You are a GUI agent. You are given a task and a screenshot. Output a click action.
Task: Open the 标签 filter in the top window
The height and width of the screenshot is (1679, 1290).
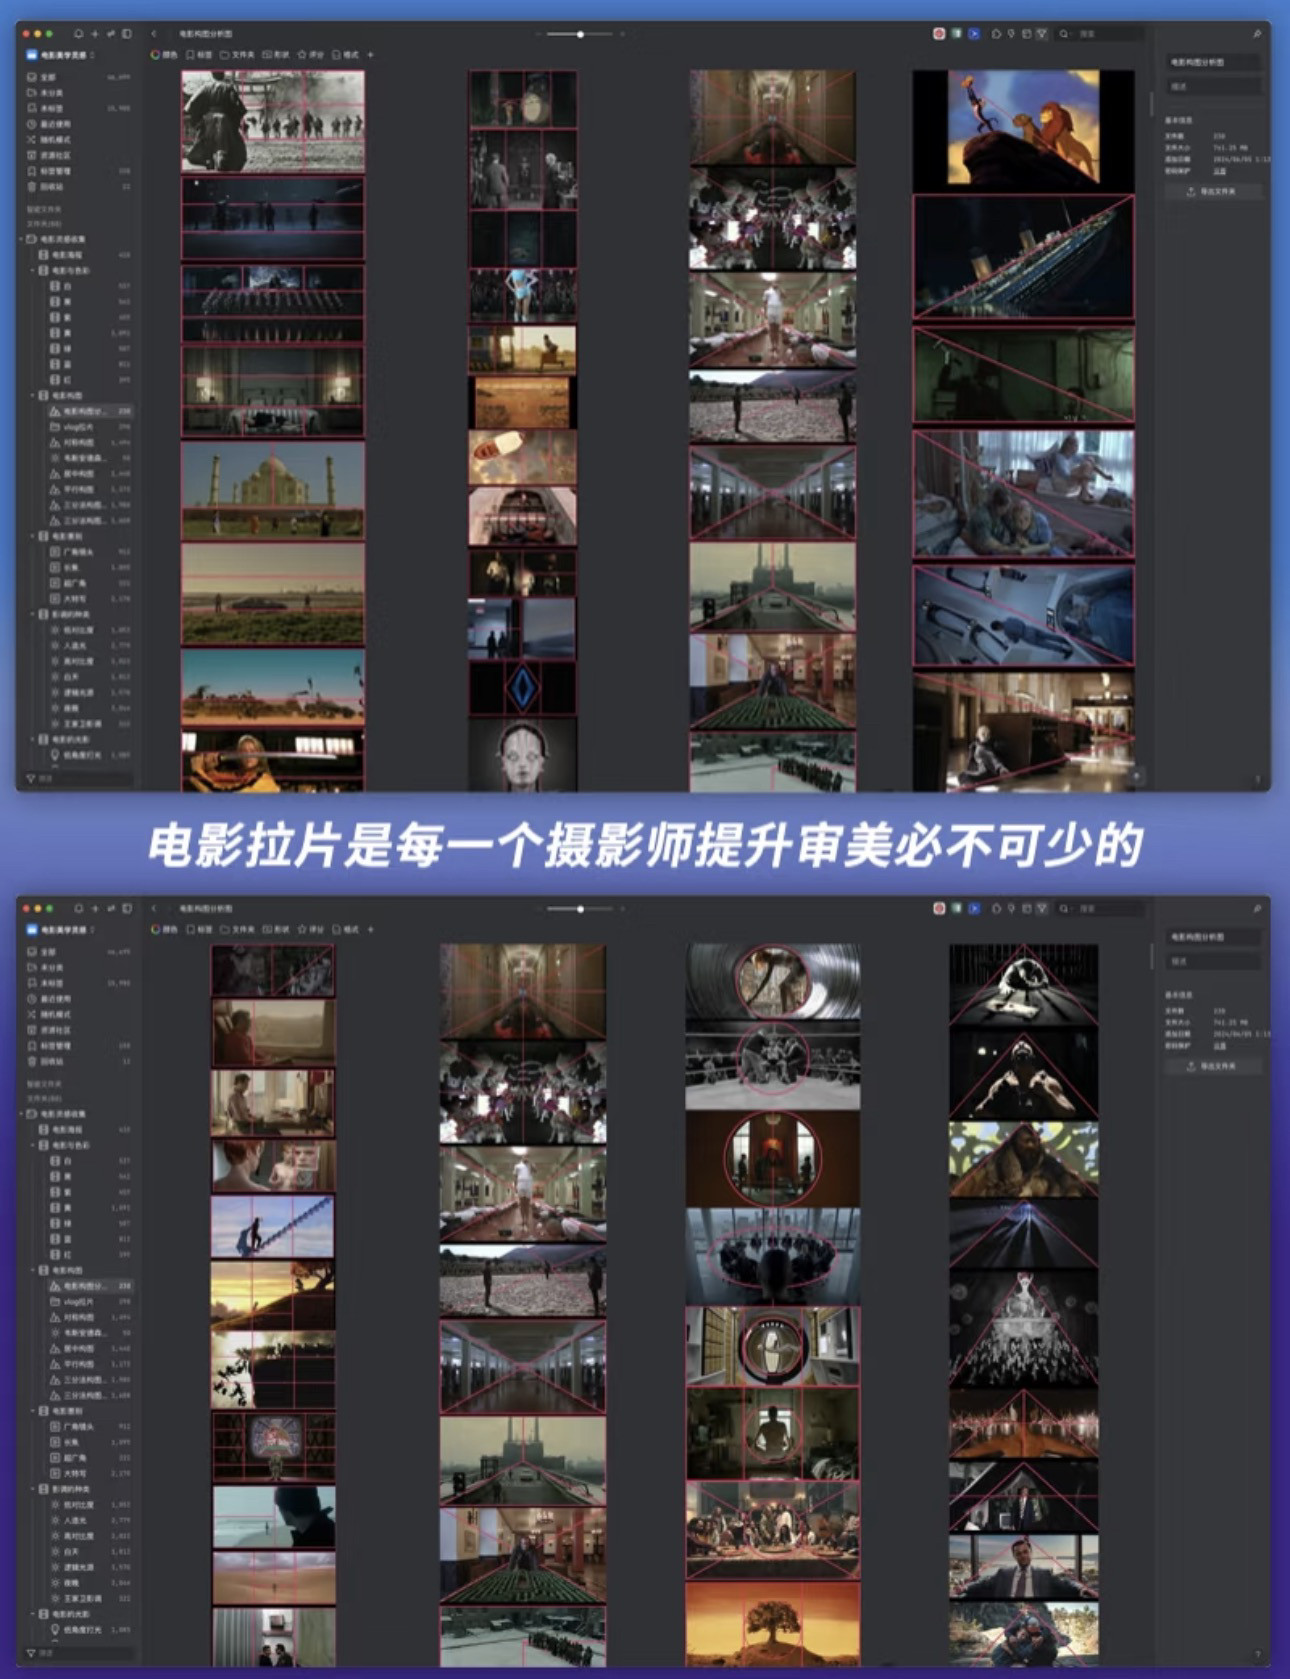(199, 55)
